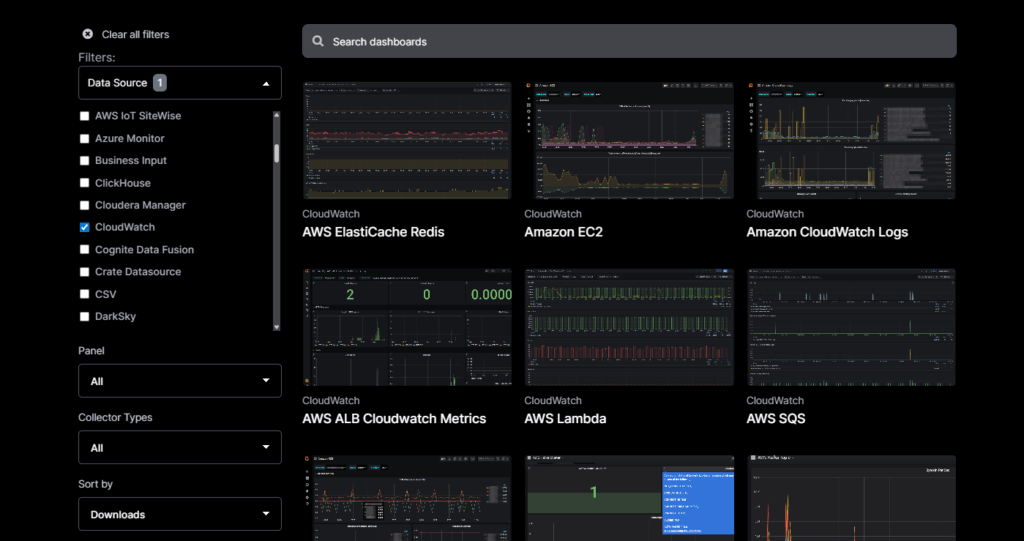Click the data source list scroll-up arrow

(276, 115)
